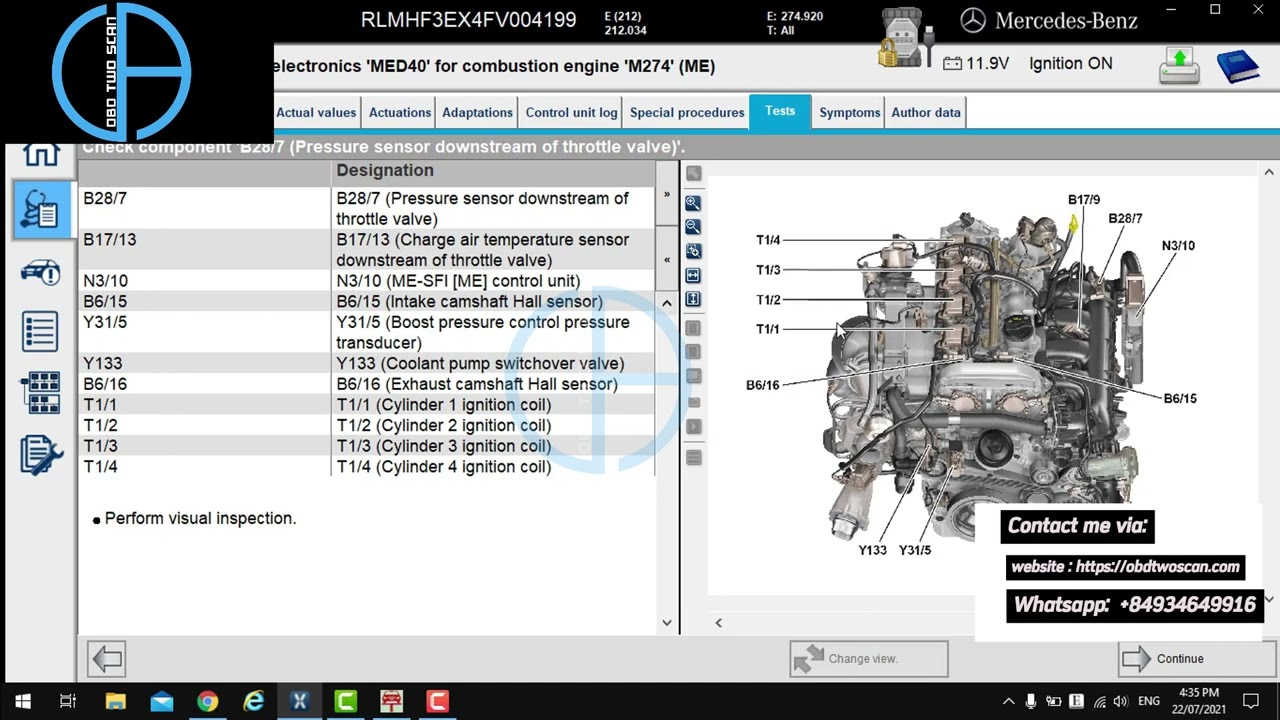Select the B28/7 pressure sensor row

(367, 209)
